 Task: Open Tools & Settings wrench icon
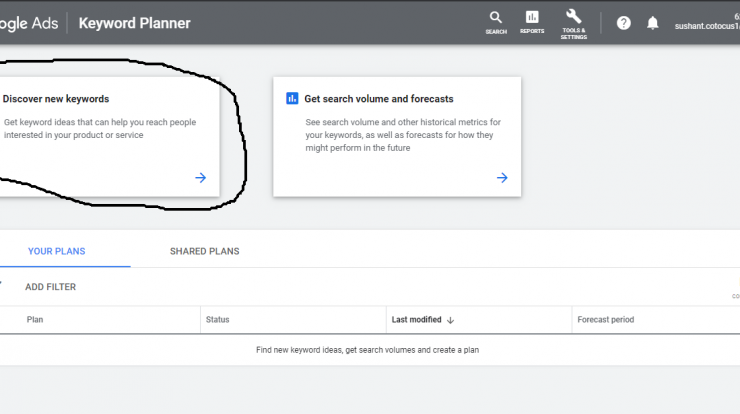tap(573, 24)
